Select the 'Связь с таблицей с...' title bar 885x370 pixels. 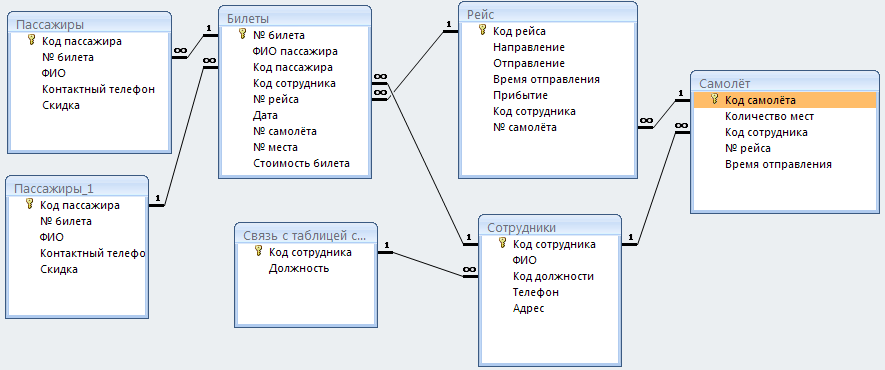click(306, 235)
